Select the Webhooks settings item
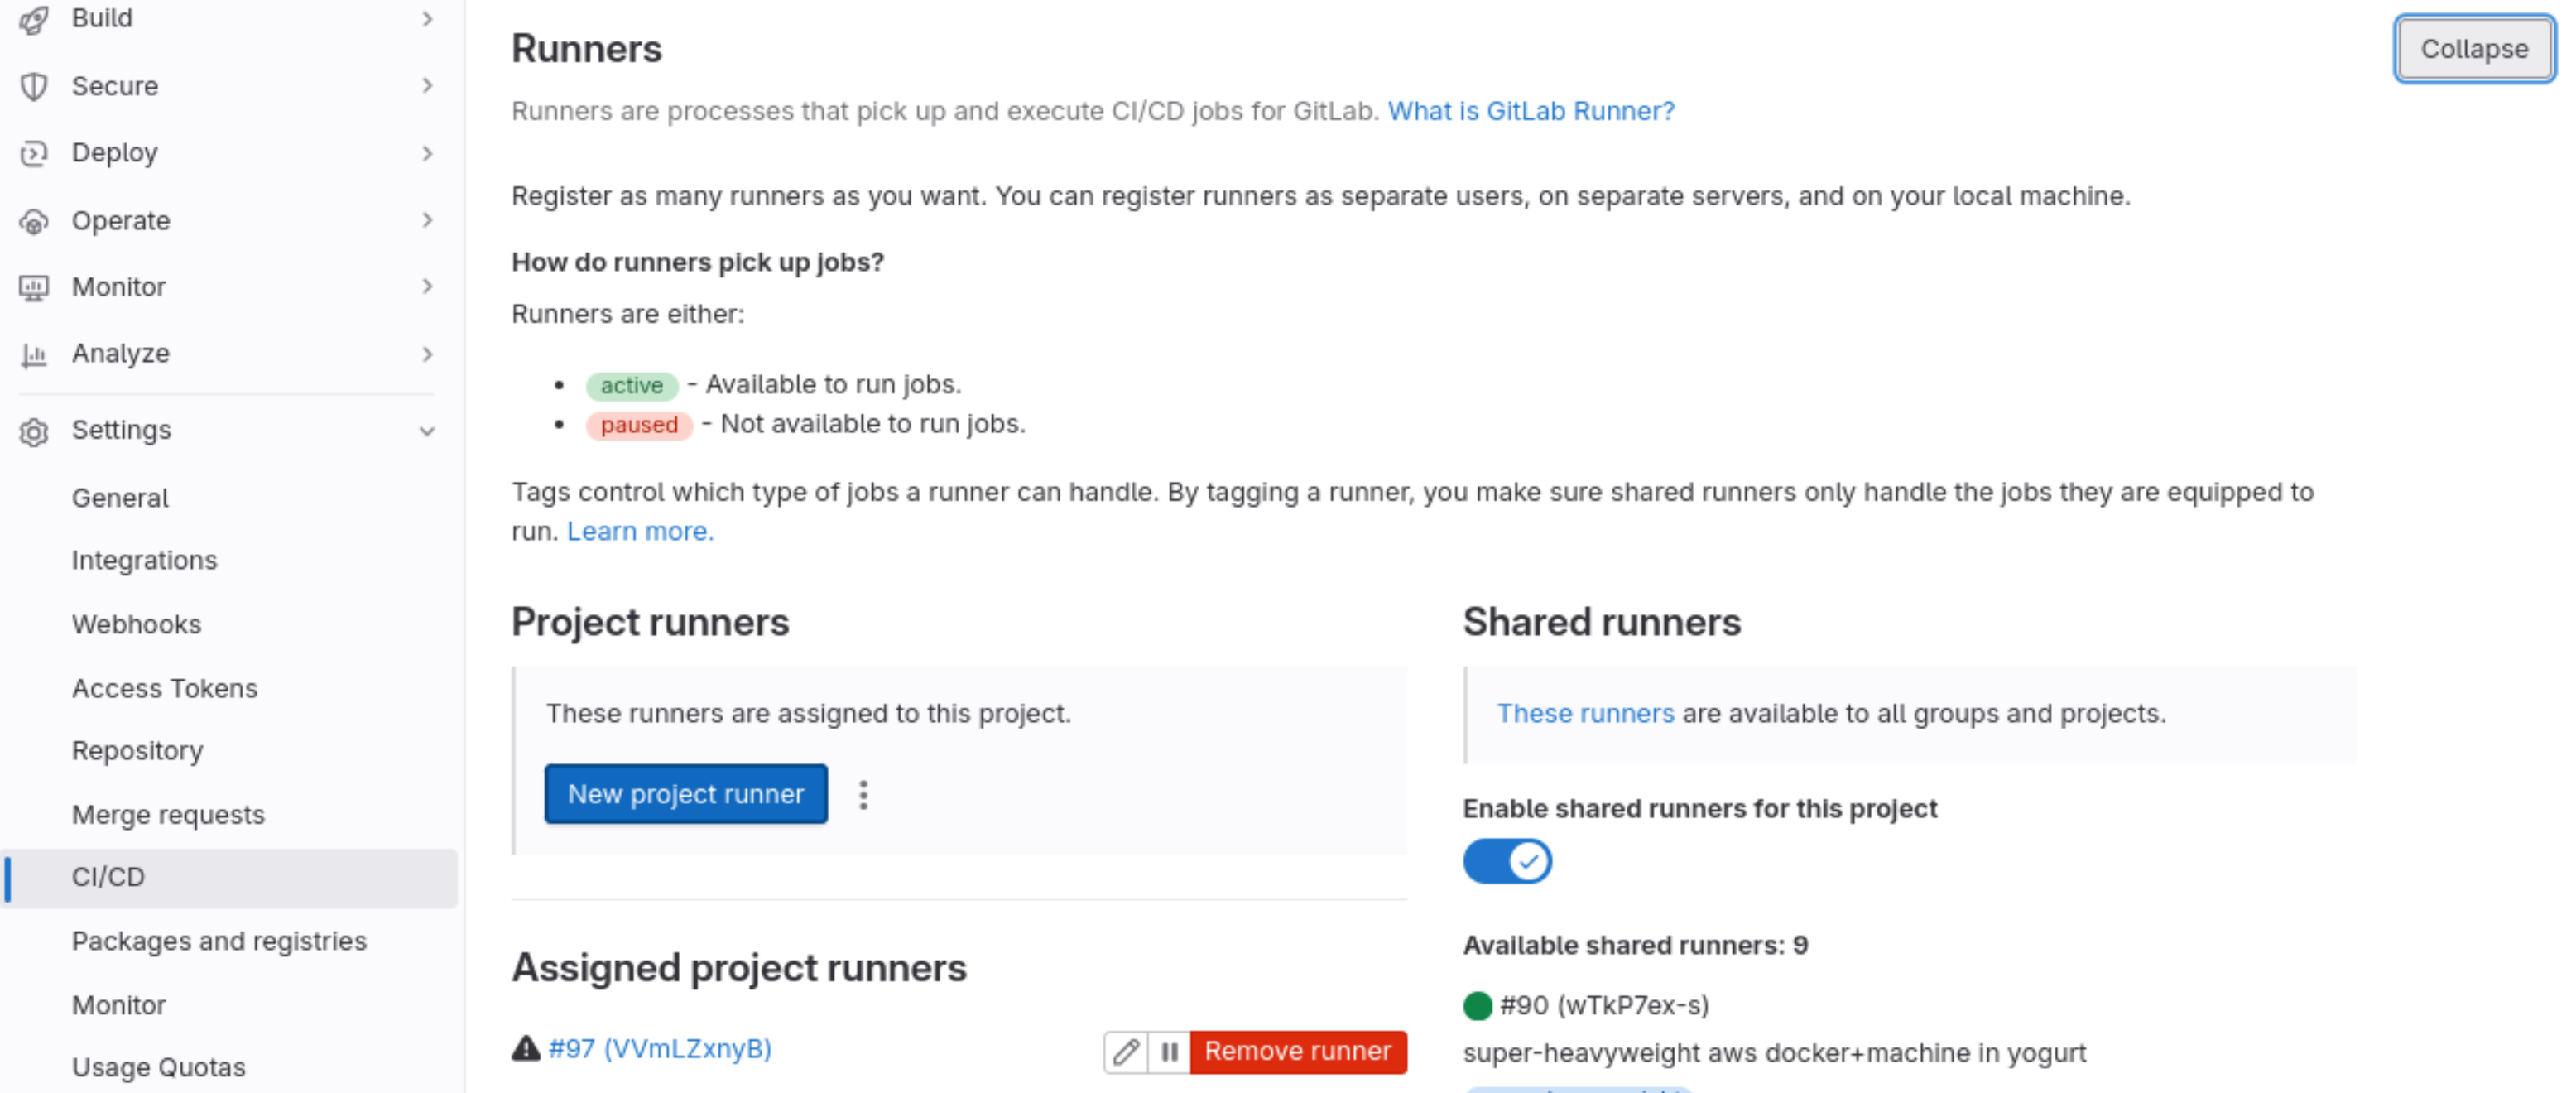This screenshot has height=1093, width=2576. pos(136,625)
